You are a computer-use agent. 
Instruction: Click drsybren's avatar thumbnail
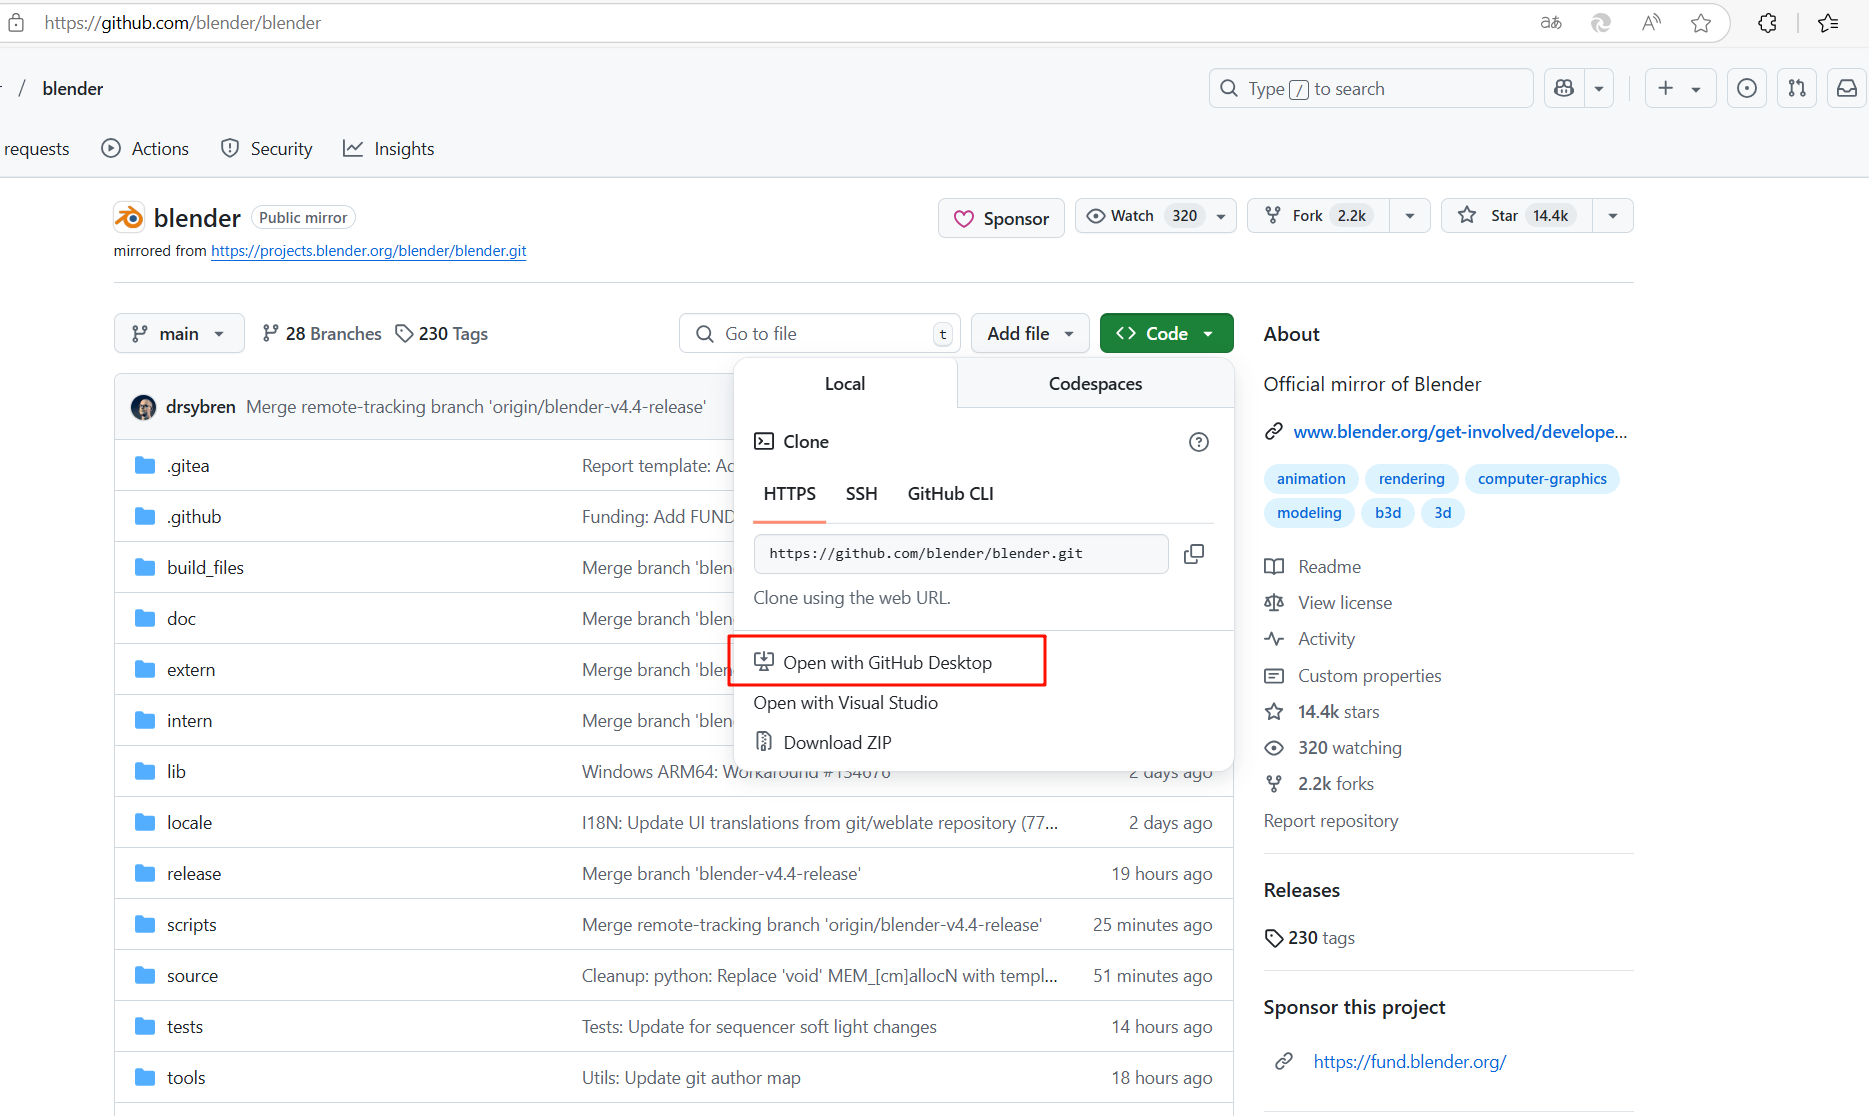144,407
